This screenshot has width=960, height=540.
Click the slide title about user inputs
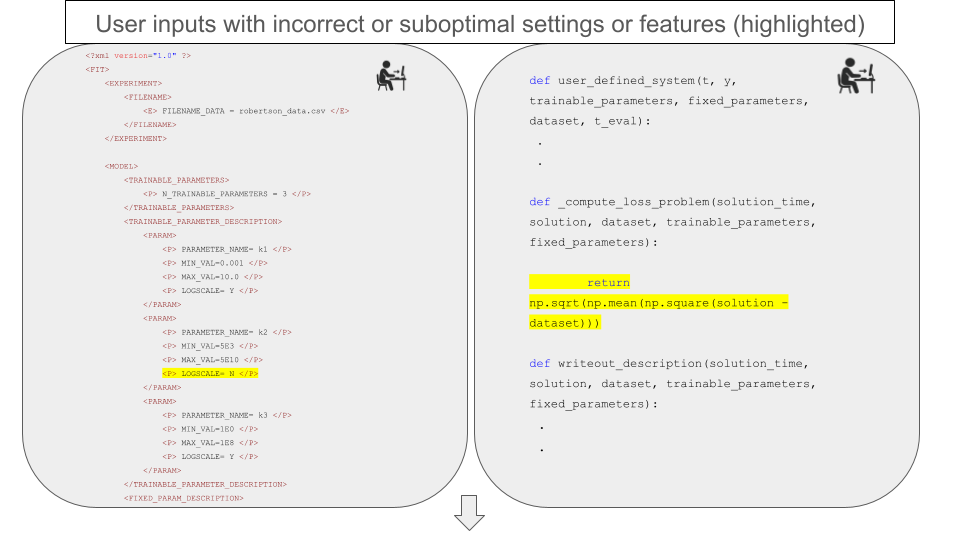tap(479, 23)
